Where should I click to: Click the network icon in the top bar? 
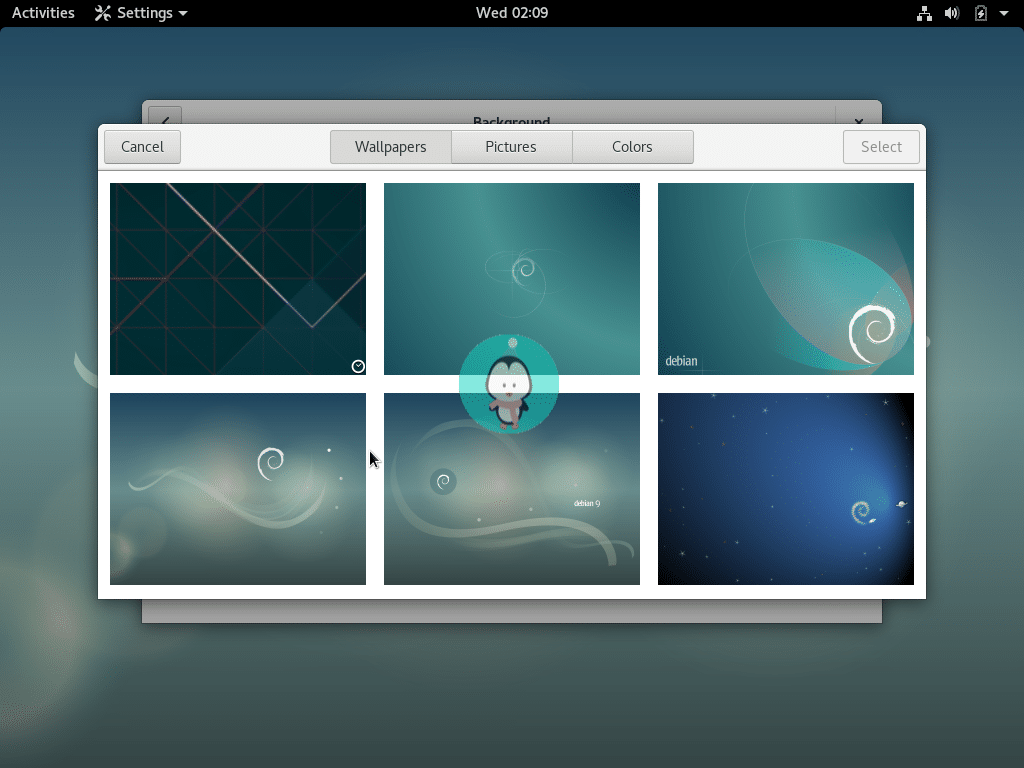coord(924,13)
